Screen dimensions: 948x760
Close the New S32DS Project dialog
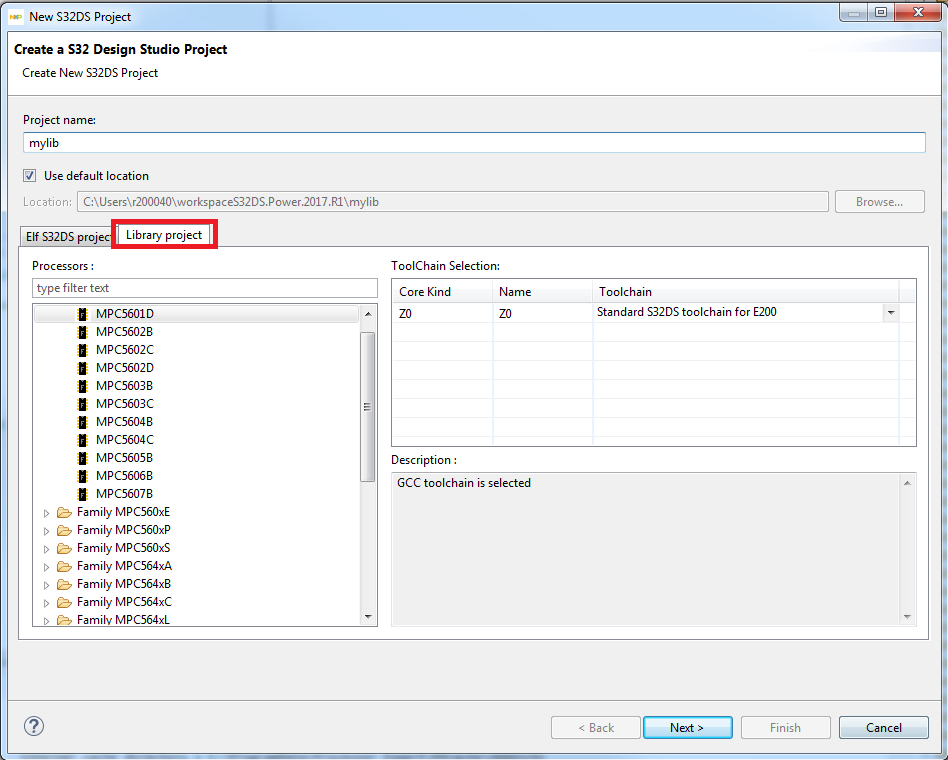(x=918, y=13)
